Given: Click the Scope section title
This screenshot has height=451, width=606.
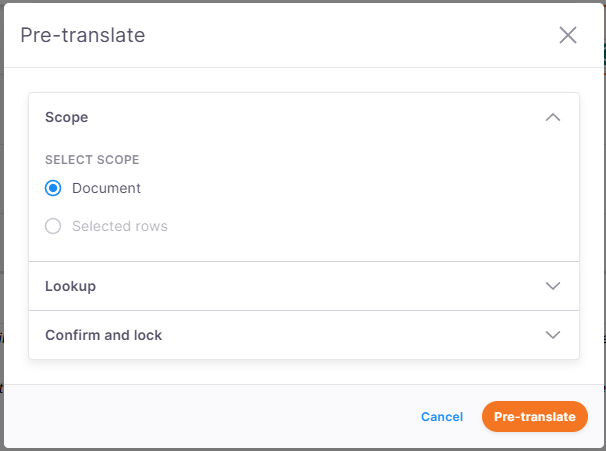Looking at the screenshot, I should [67, 117].
